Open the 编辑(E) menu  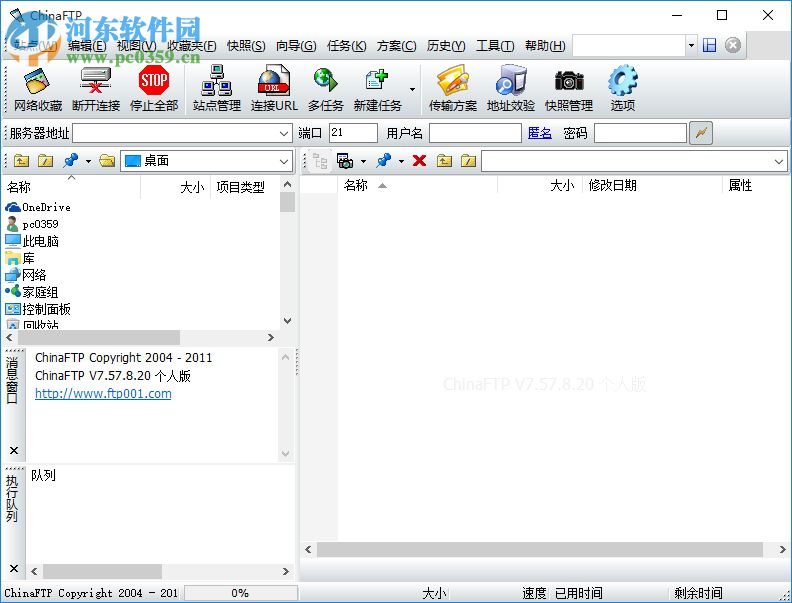point(87,46)
